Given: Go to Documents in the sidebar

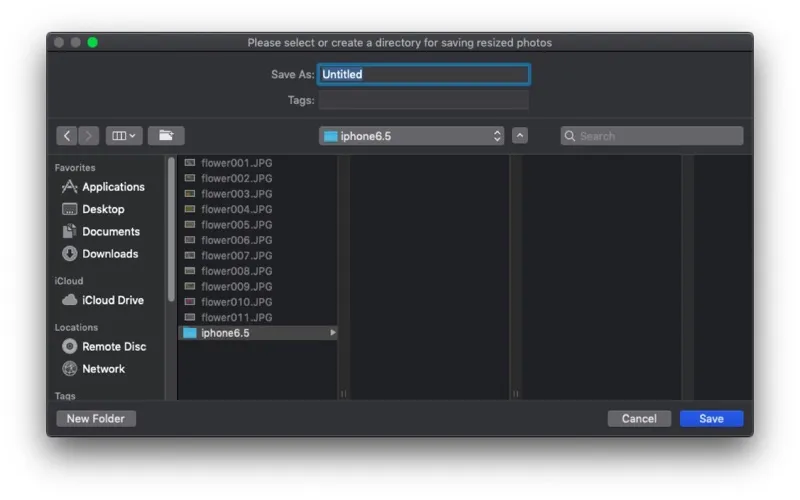Looking at the screenshot, I should tap(110, 231).
